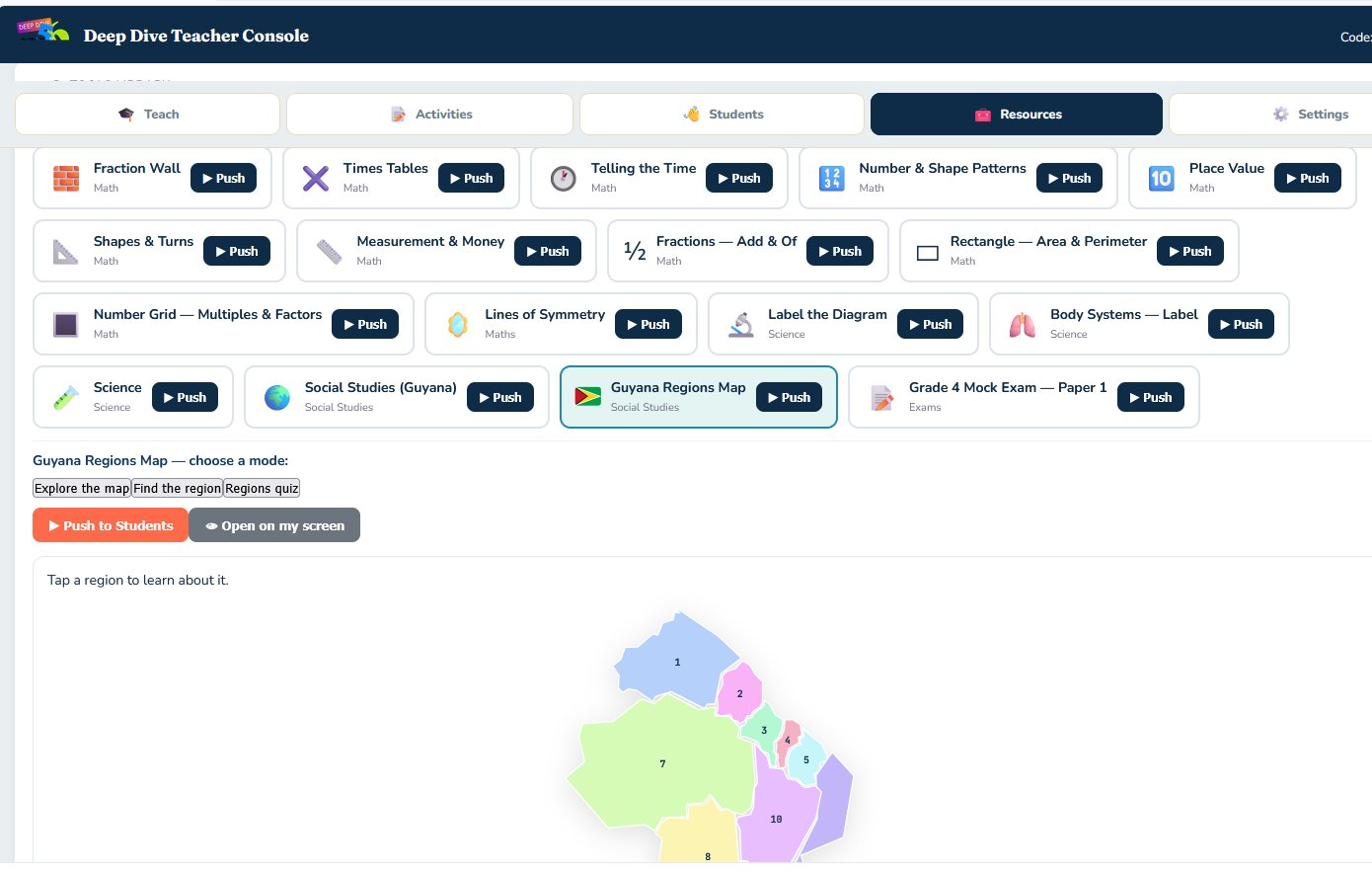Click Open on my screen button
The width and height of the screenshot is (1372, 896).
point(274,525)
